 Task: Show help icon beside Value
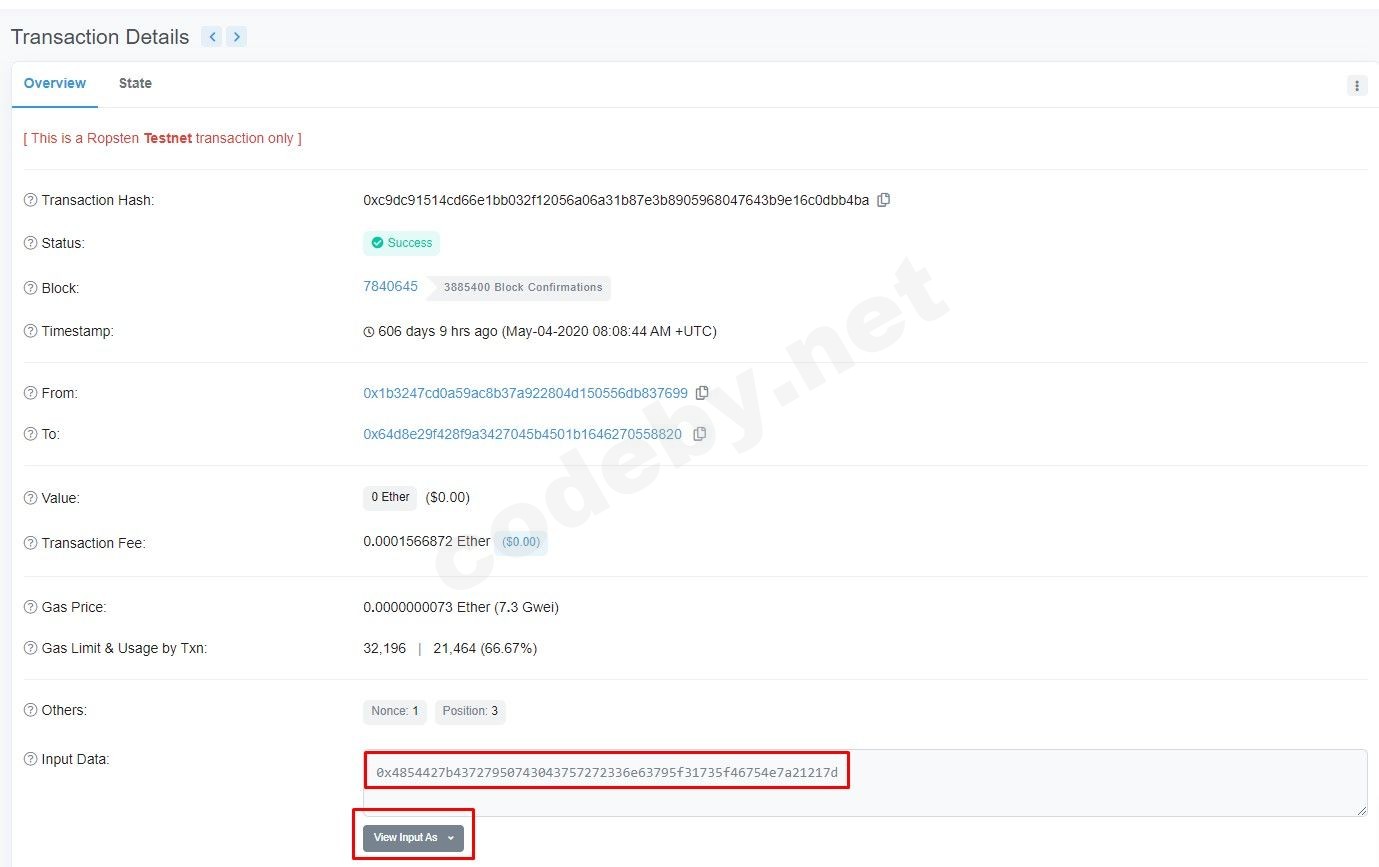tap(30, 498)
